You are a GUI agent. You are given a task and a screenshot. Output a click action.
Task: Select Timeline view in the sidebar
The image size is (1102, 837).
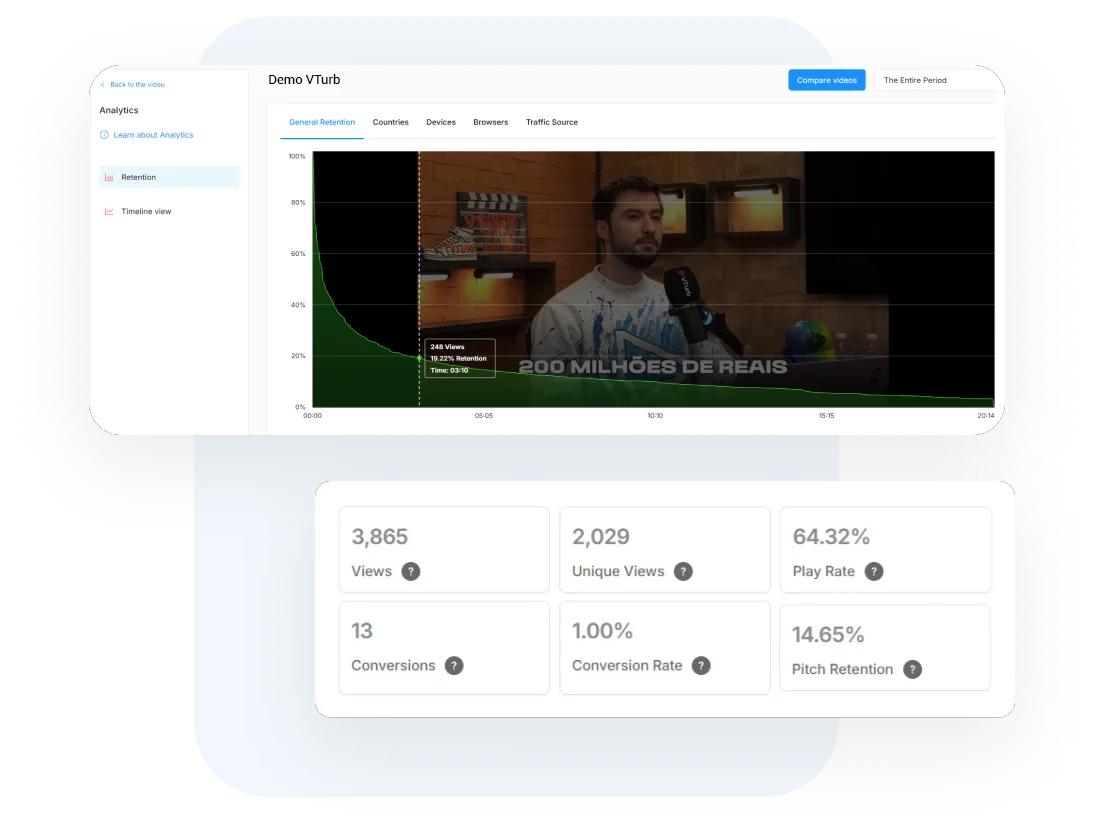click(x=146, y=212)
